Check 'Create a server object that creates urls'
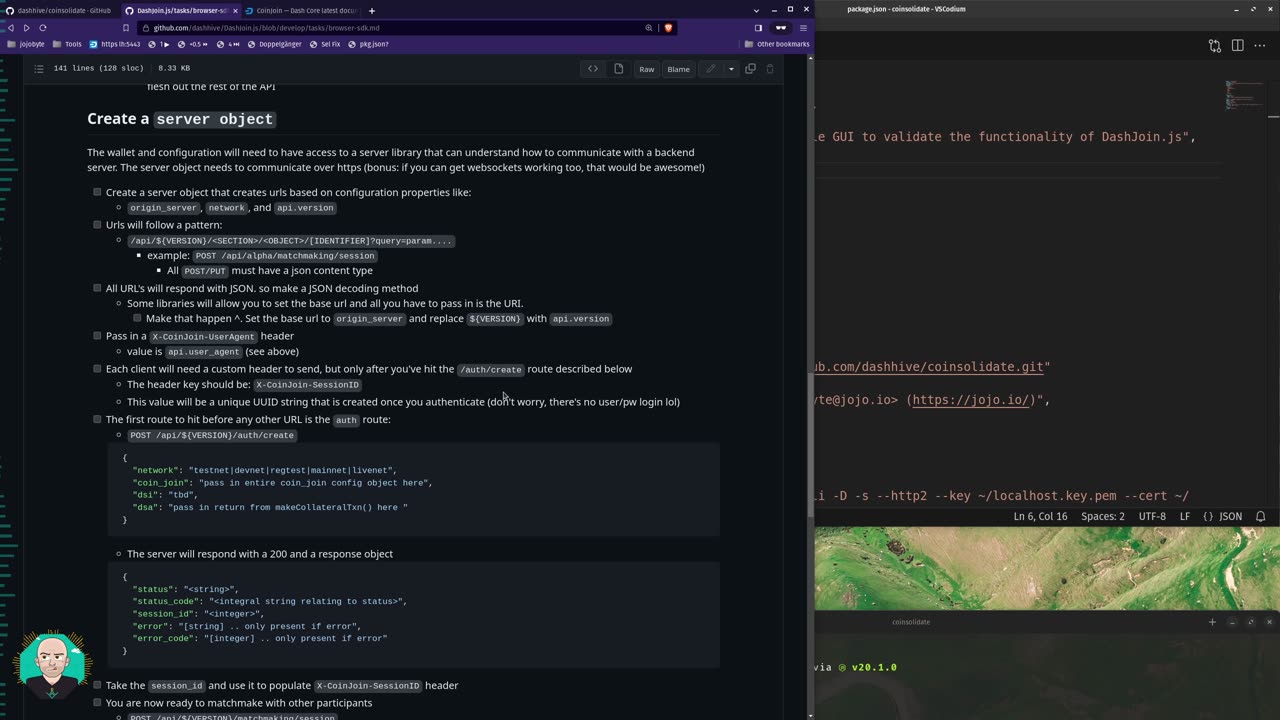Image resolution: width=1280 pixels, height=720 pixels. pyautogui.click(x=97, y=192)
